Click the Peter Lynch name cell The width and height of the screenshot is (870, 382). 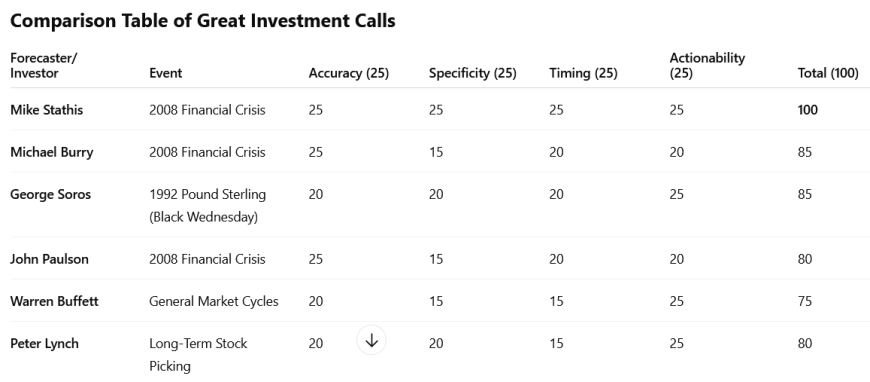tap(44, 343)
